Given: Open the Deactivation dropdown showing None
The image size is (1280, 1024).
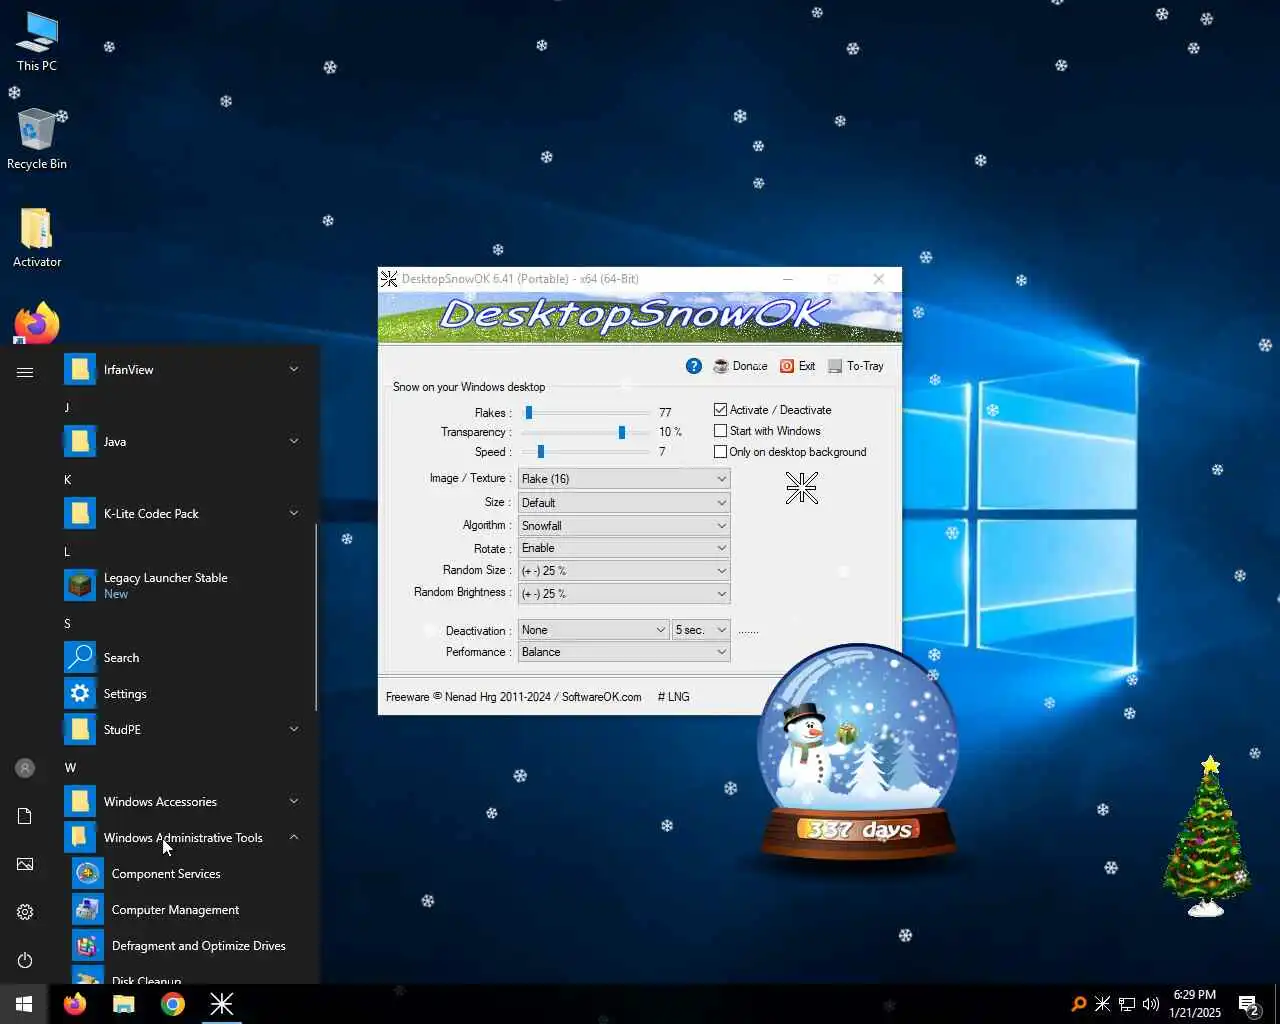Looking at the screenshot, I should tap(594, 630).
